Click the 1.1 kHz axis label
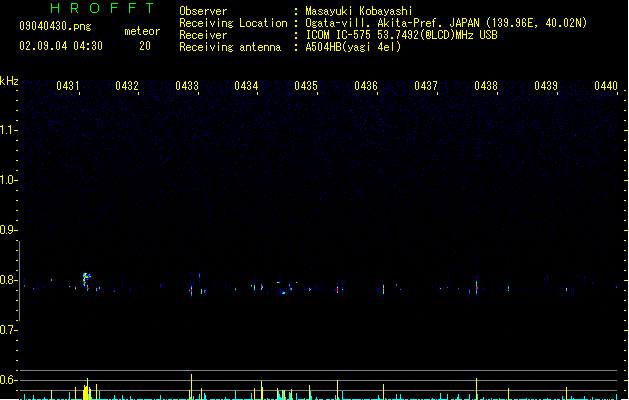Viewport: 629px width, 400px height. click(x=8, y=130)
